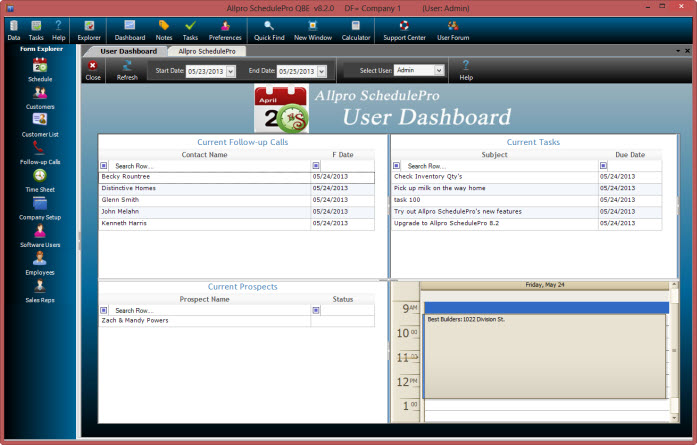This screenshot has width=697, height=445.
Task: Select Upgrade to Allpro SchedulePro 8.2 task
Action: coord(526,223)
